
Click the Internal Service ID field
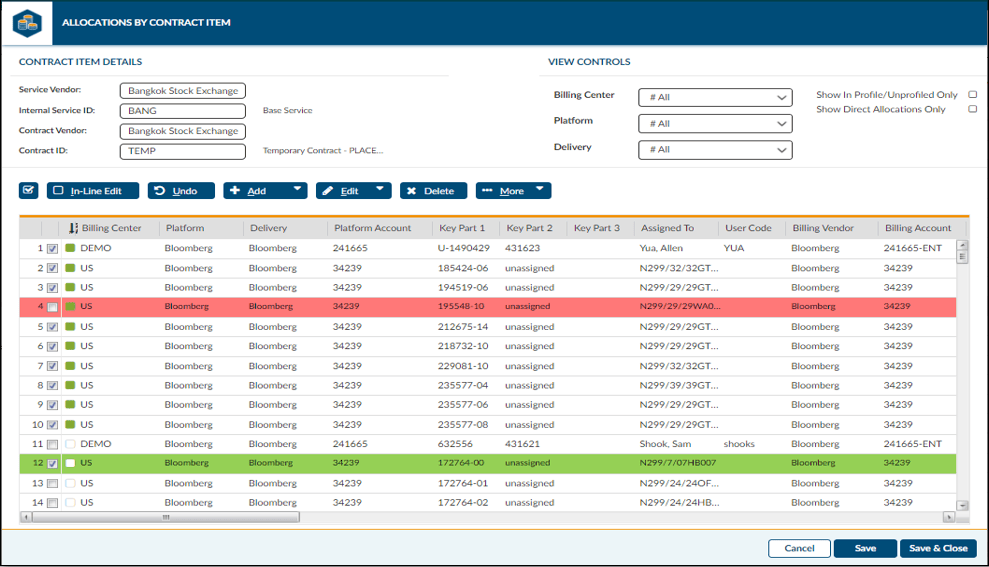click(x=183, y=111)
